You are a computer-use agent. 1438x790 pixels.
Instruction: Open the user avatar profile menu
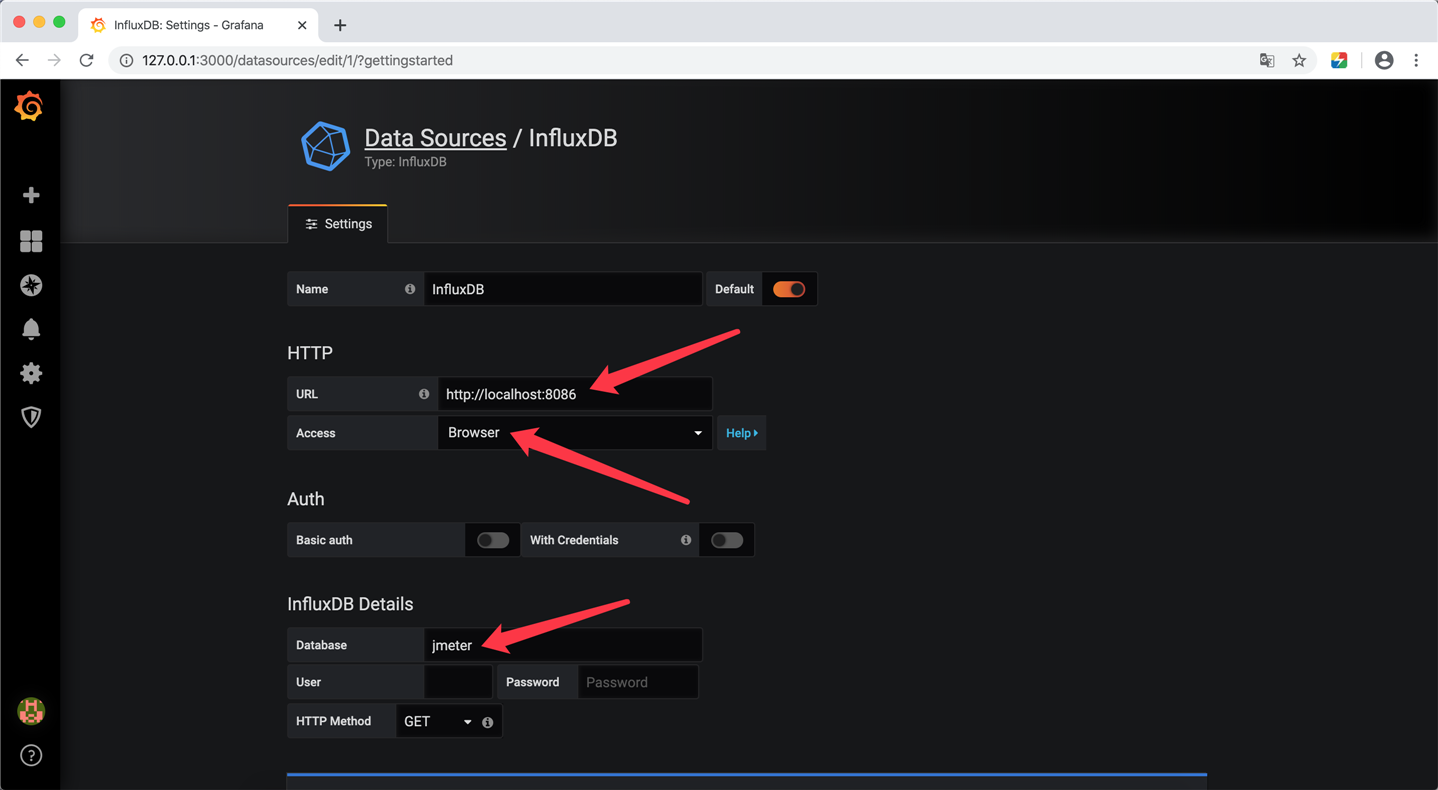(31, 711)
